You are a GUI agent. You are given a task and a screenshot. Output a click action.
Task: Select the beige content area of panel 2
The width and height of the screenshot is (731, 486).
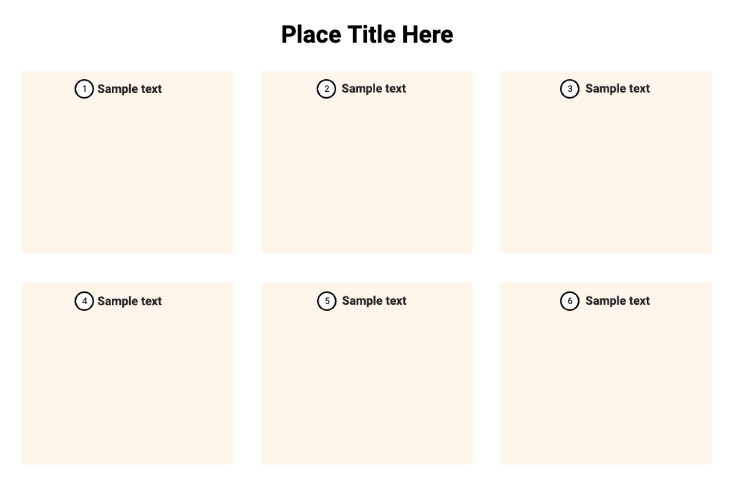(366, 175)
